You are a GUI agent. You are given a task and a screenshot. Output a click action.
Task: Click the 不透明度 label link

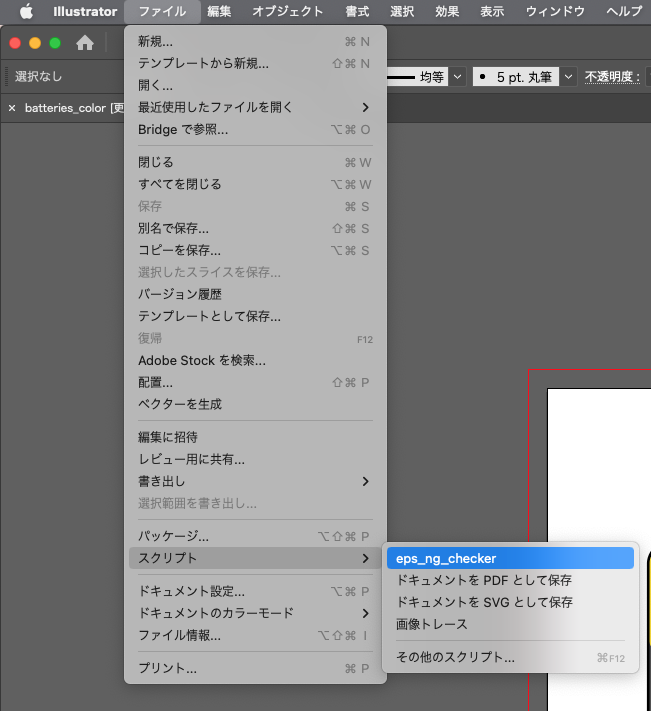612,77
